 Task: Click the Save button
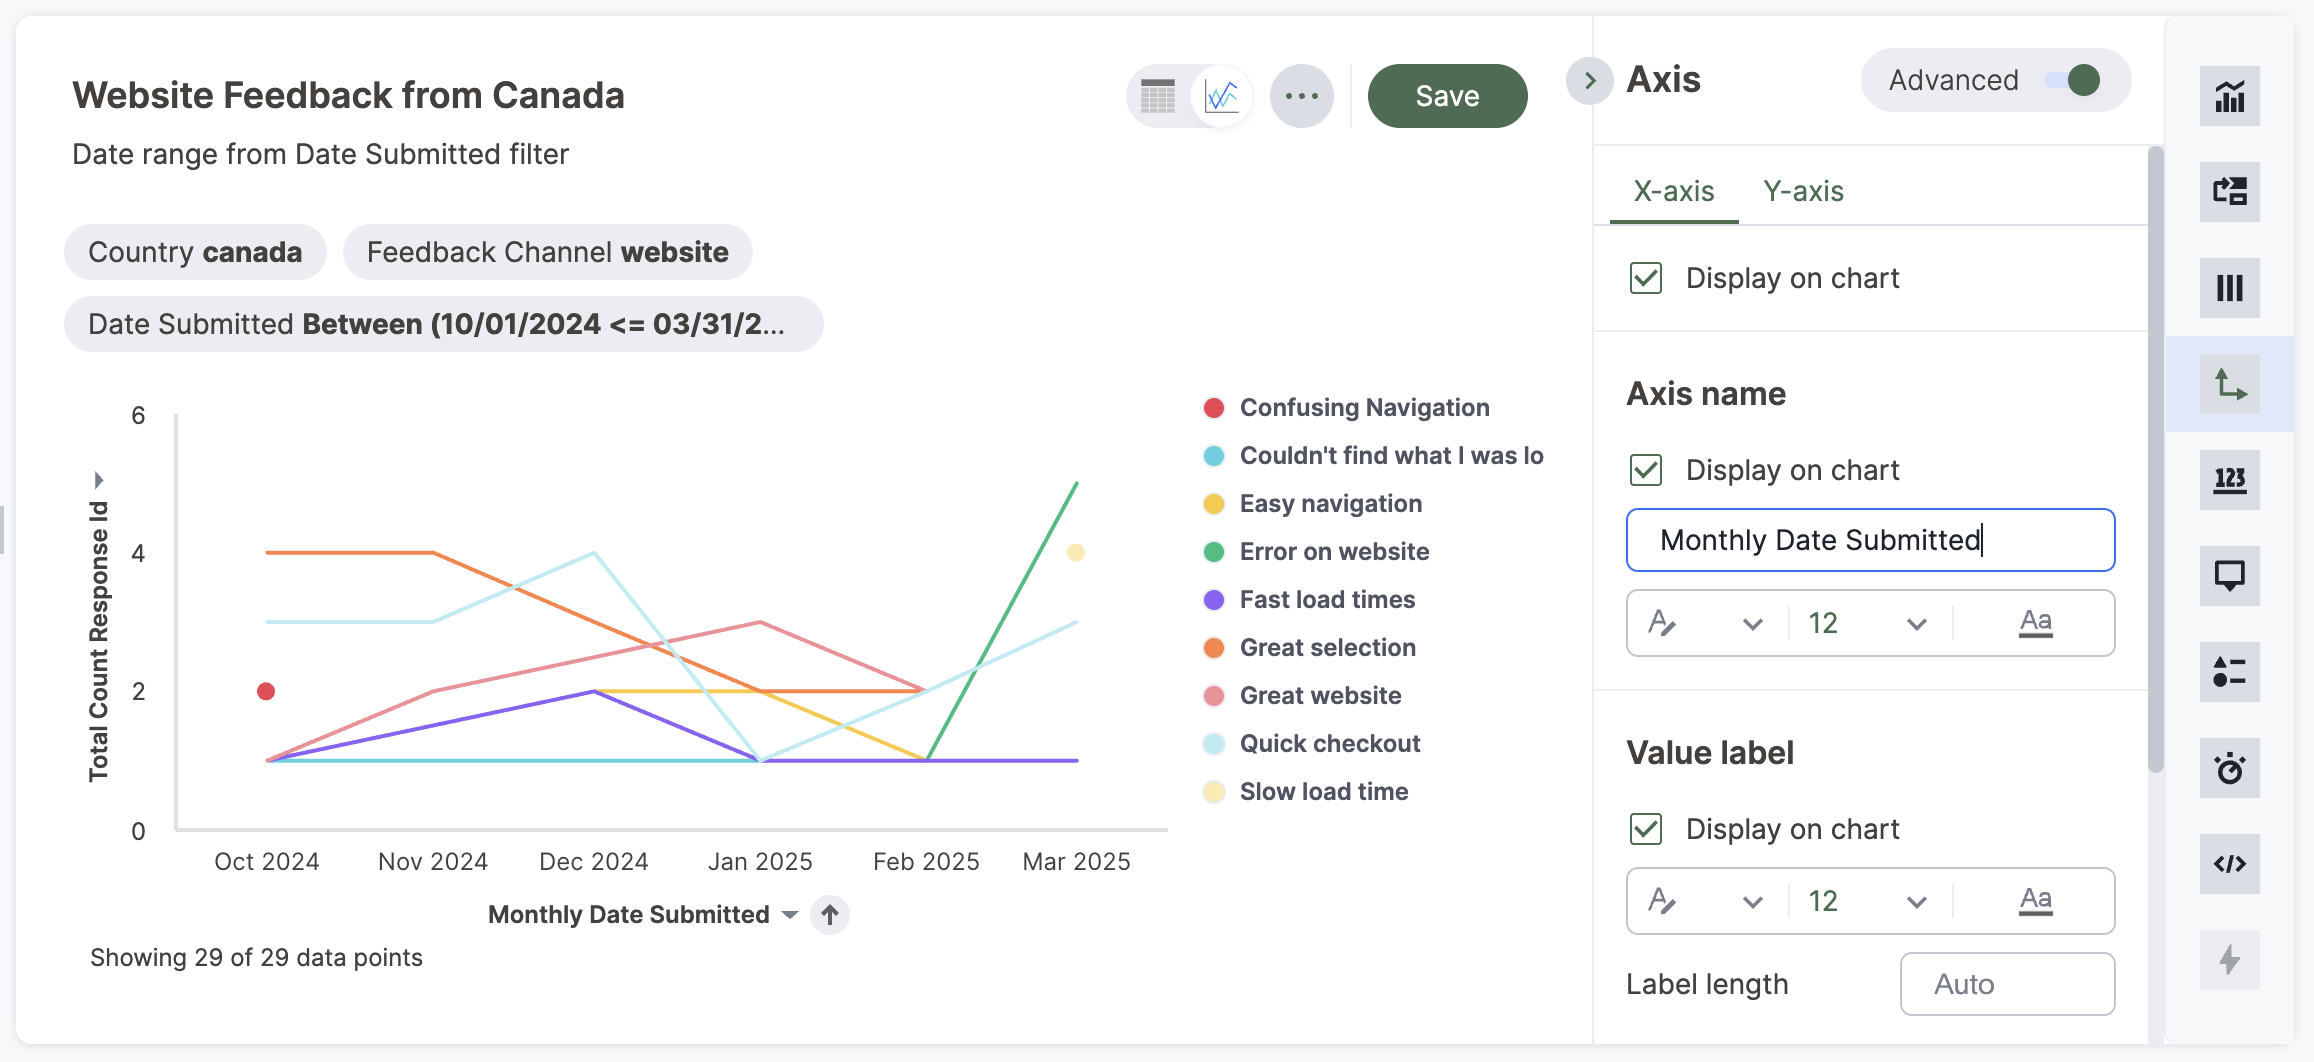coord(1447,96)
